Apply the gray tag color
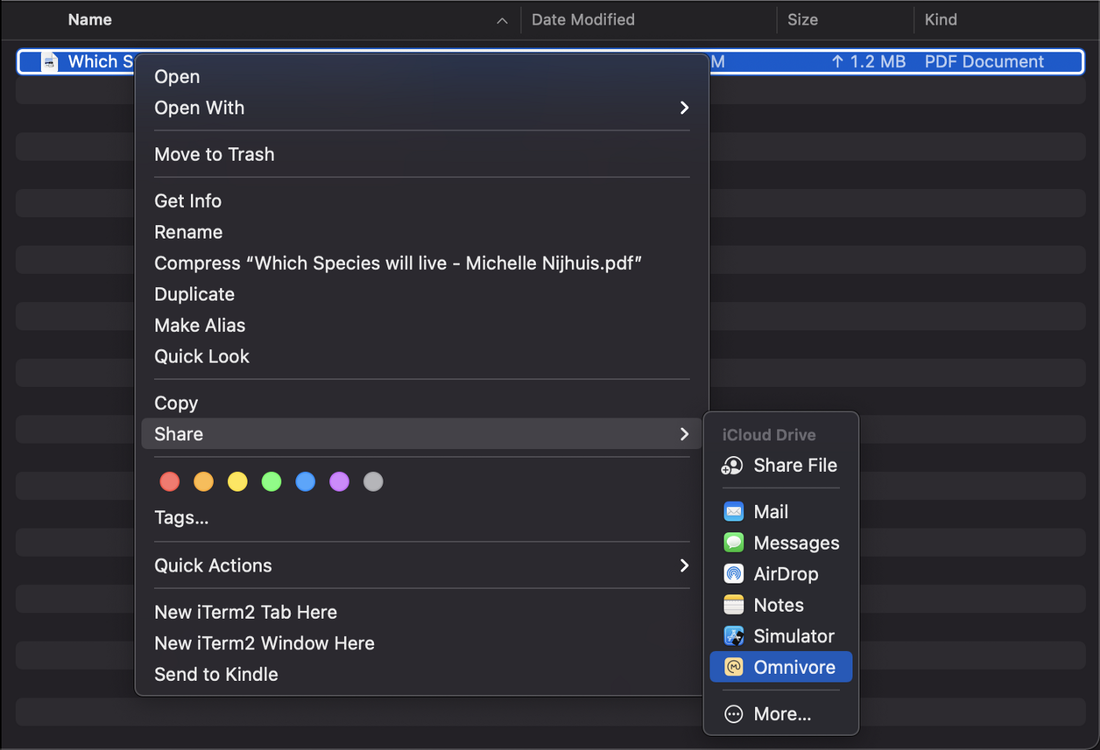This screenshot has height=750, width=1100. pyautogui.click(x=373, y=482)
